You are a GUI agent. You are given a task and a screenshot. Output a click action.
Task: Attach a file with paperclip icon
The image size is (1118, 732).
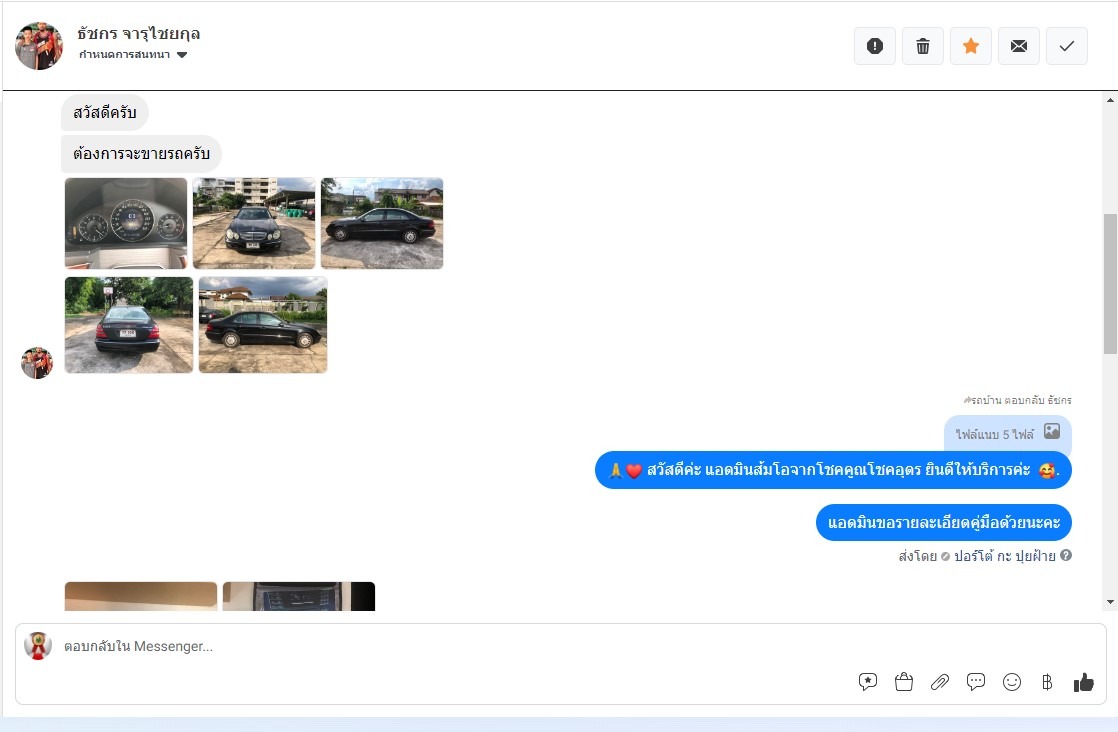[x=940, y=682]
